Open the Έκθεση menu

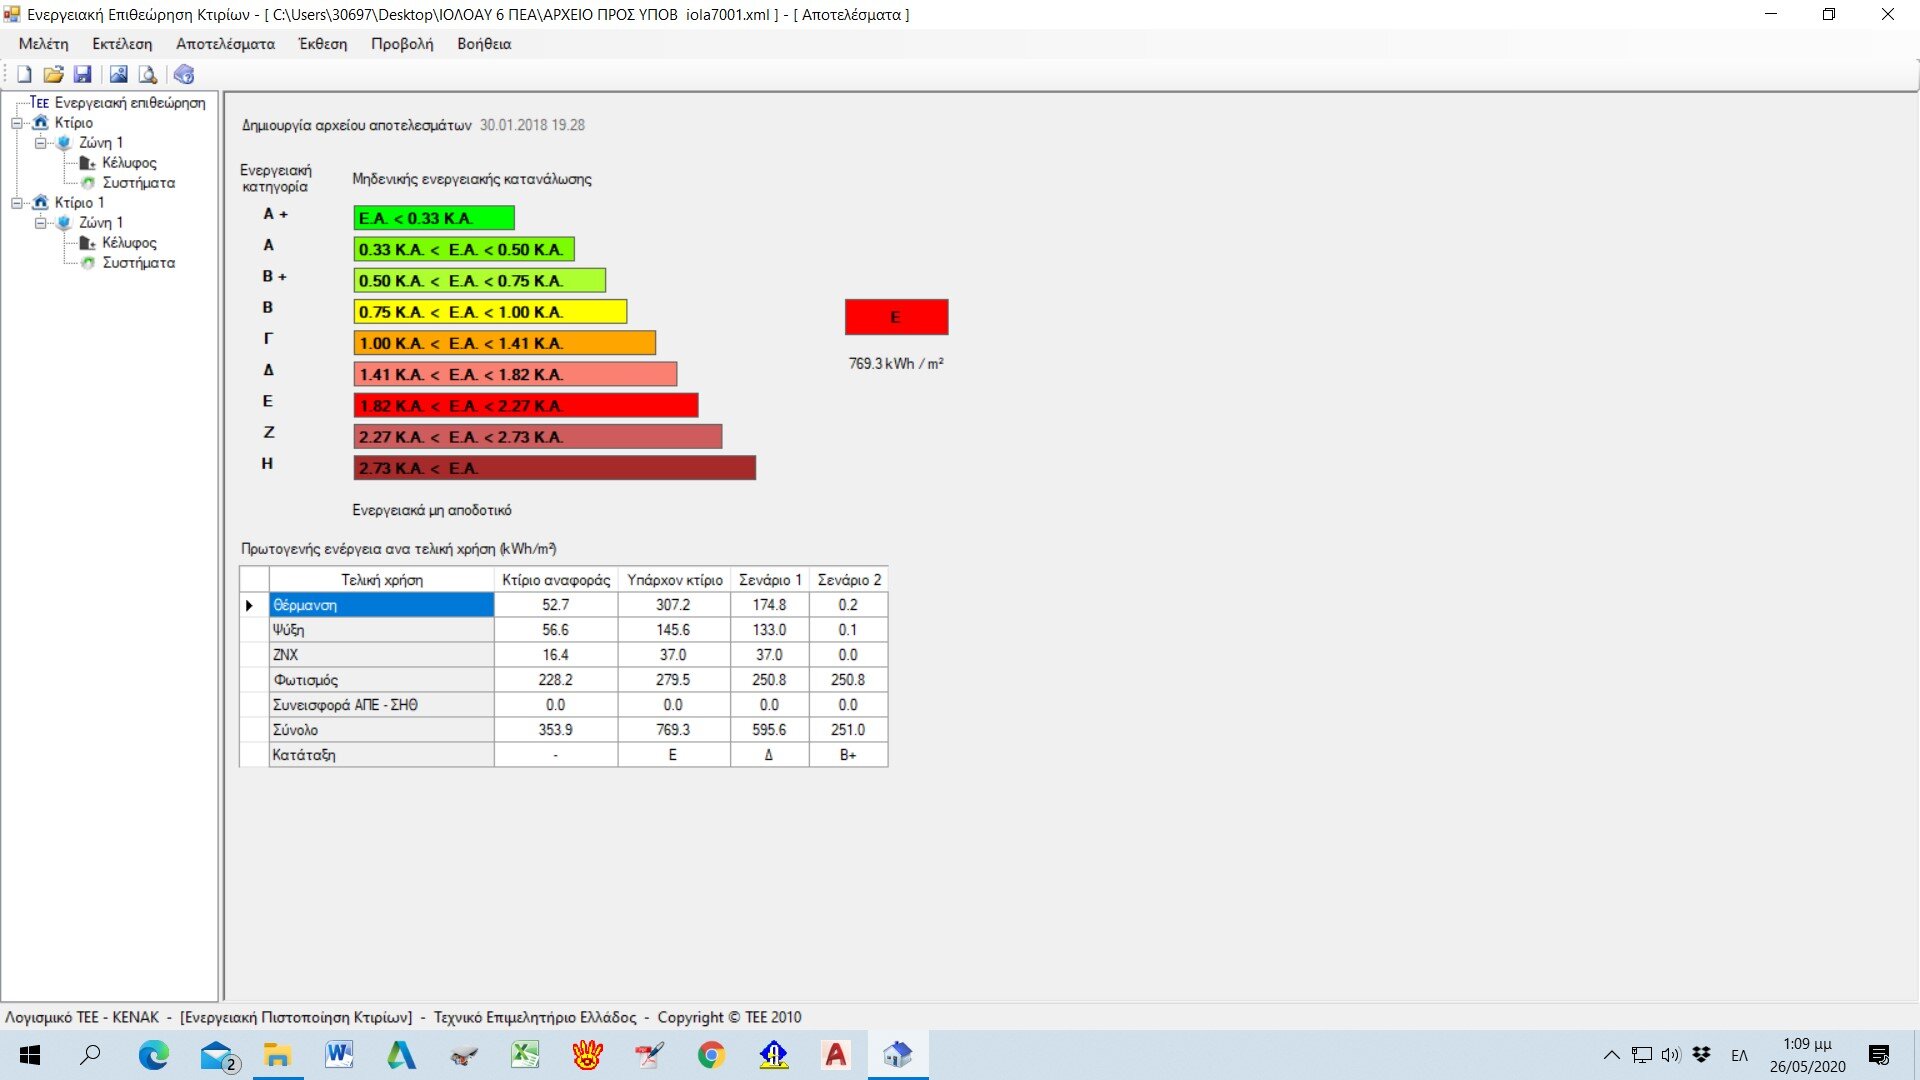[x=322, y=44]
